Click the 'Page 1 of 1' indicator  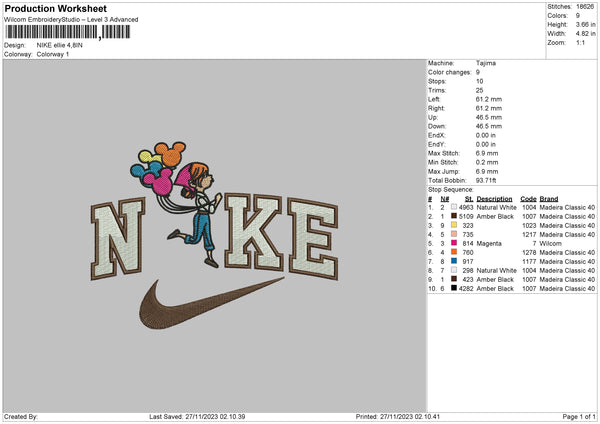click(x=579, y=416)
